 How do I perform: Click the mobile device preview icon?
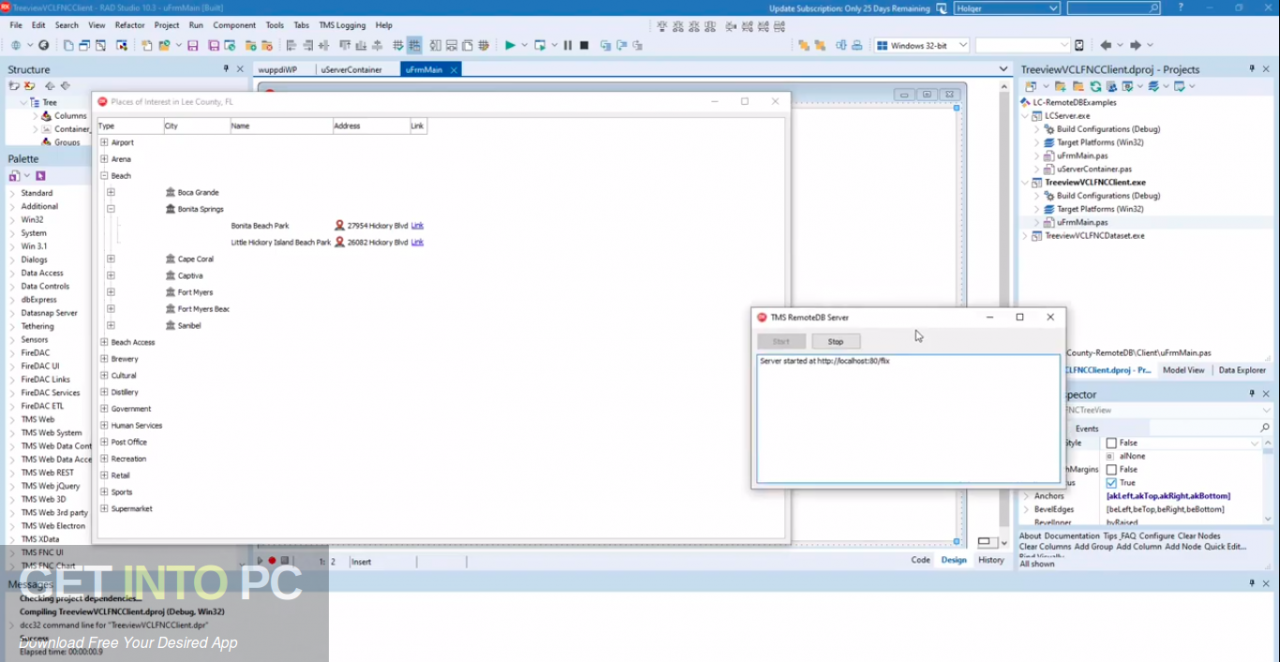point(1079,45)
